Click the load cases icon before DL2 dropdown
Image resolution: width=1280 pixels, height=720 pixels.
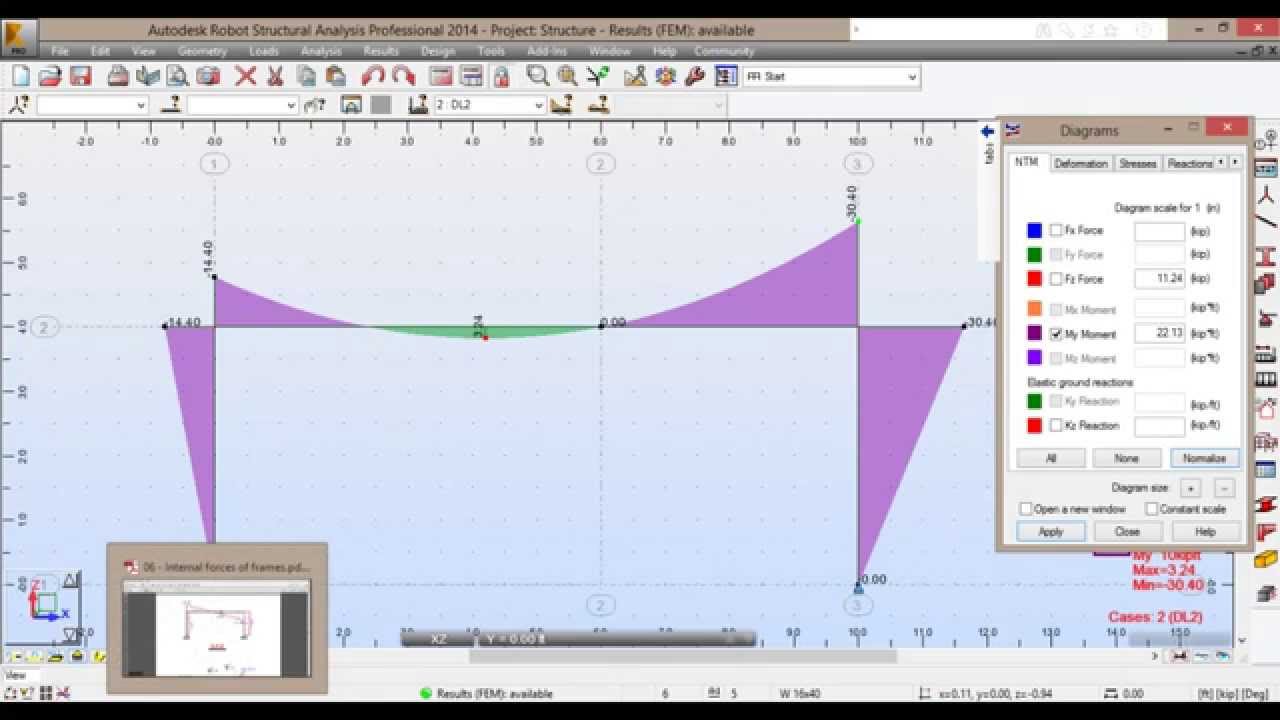coord(419,104)
